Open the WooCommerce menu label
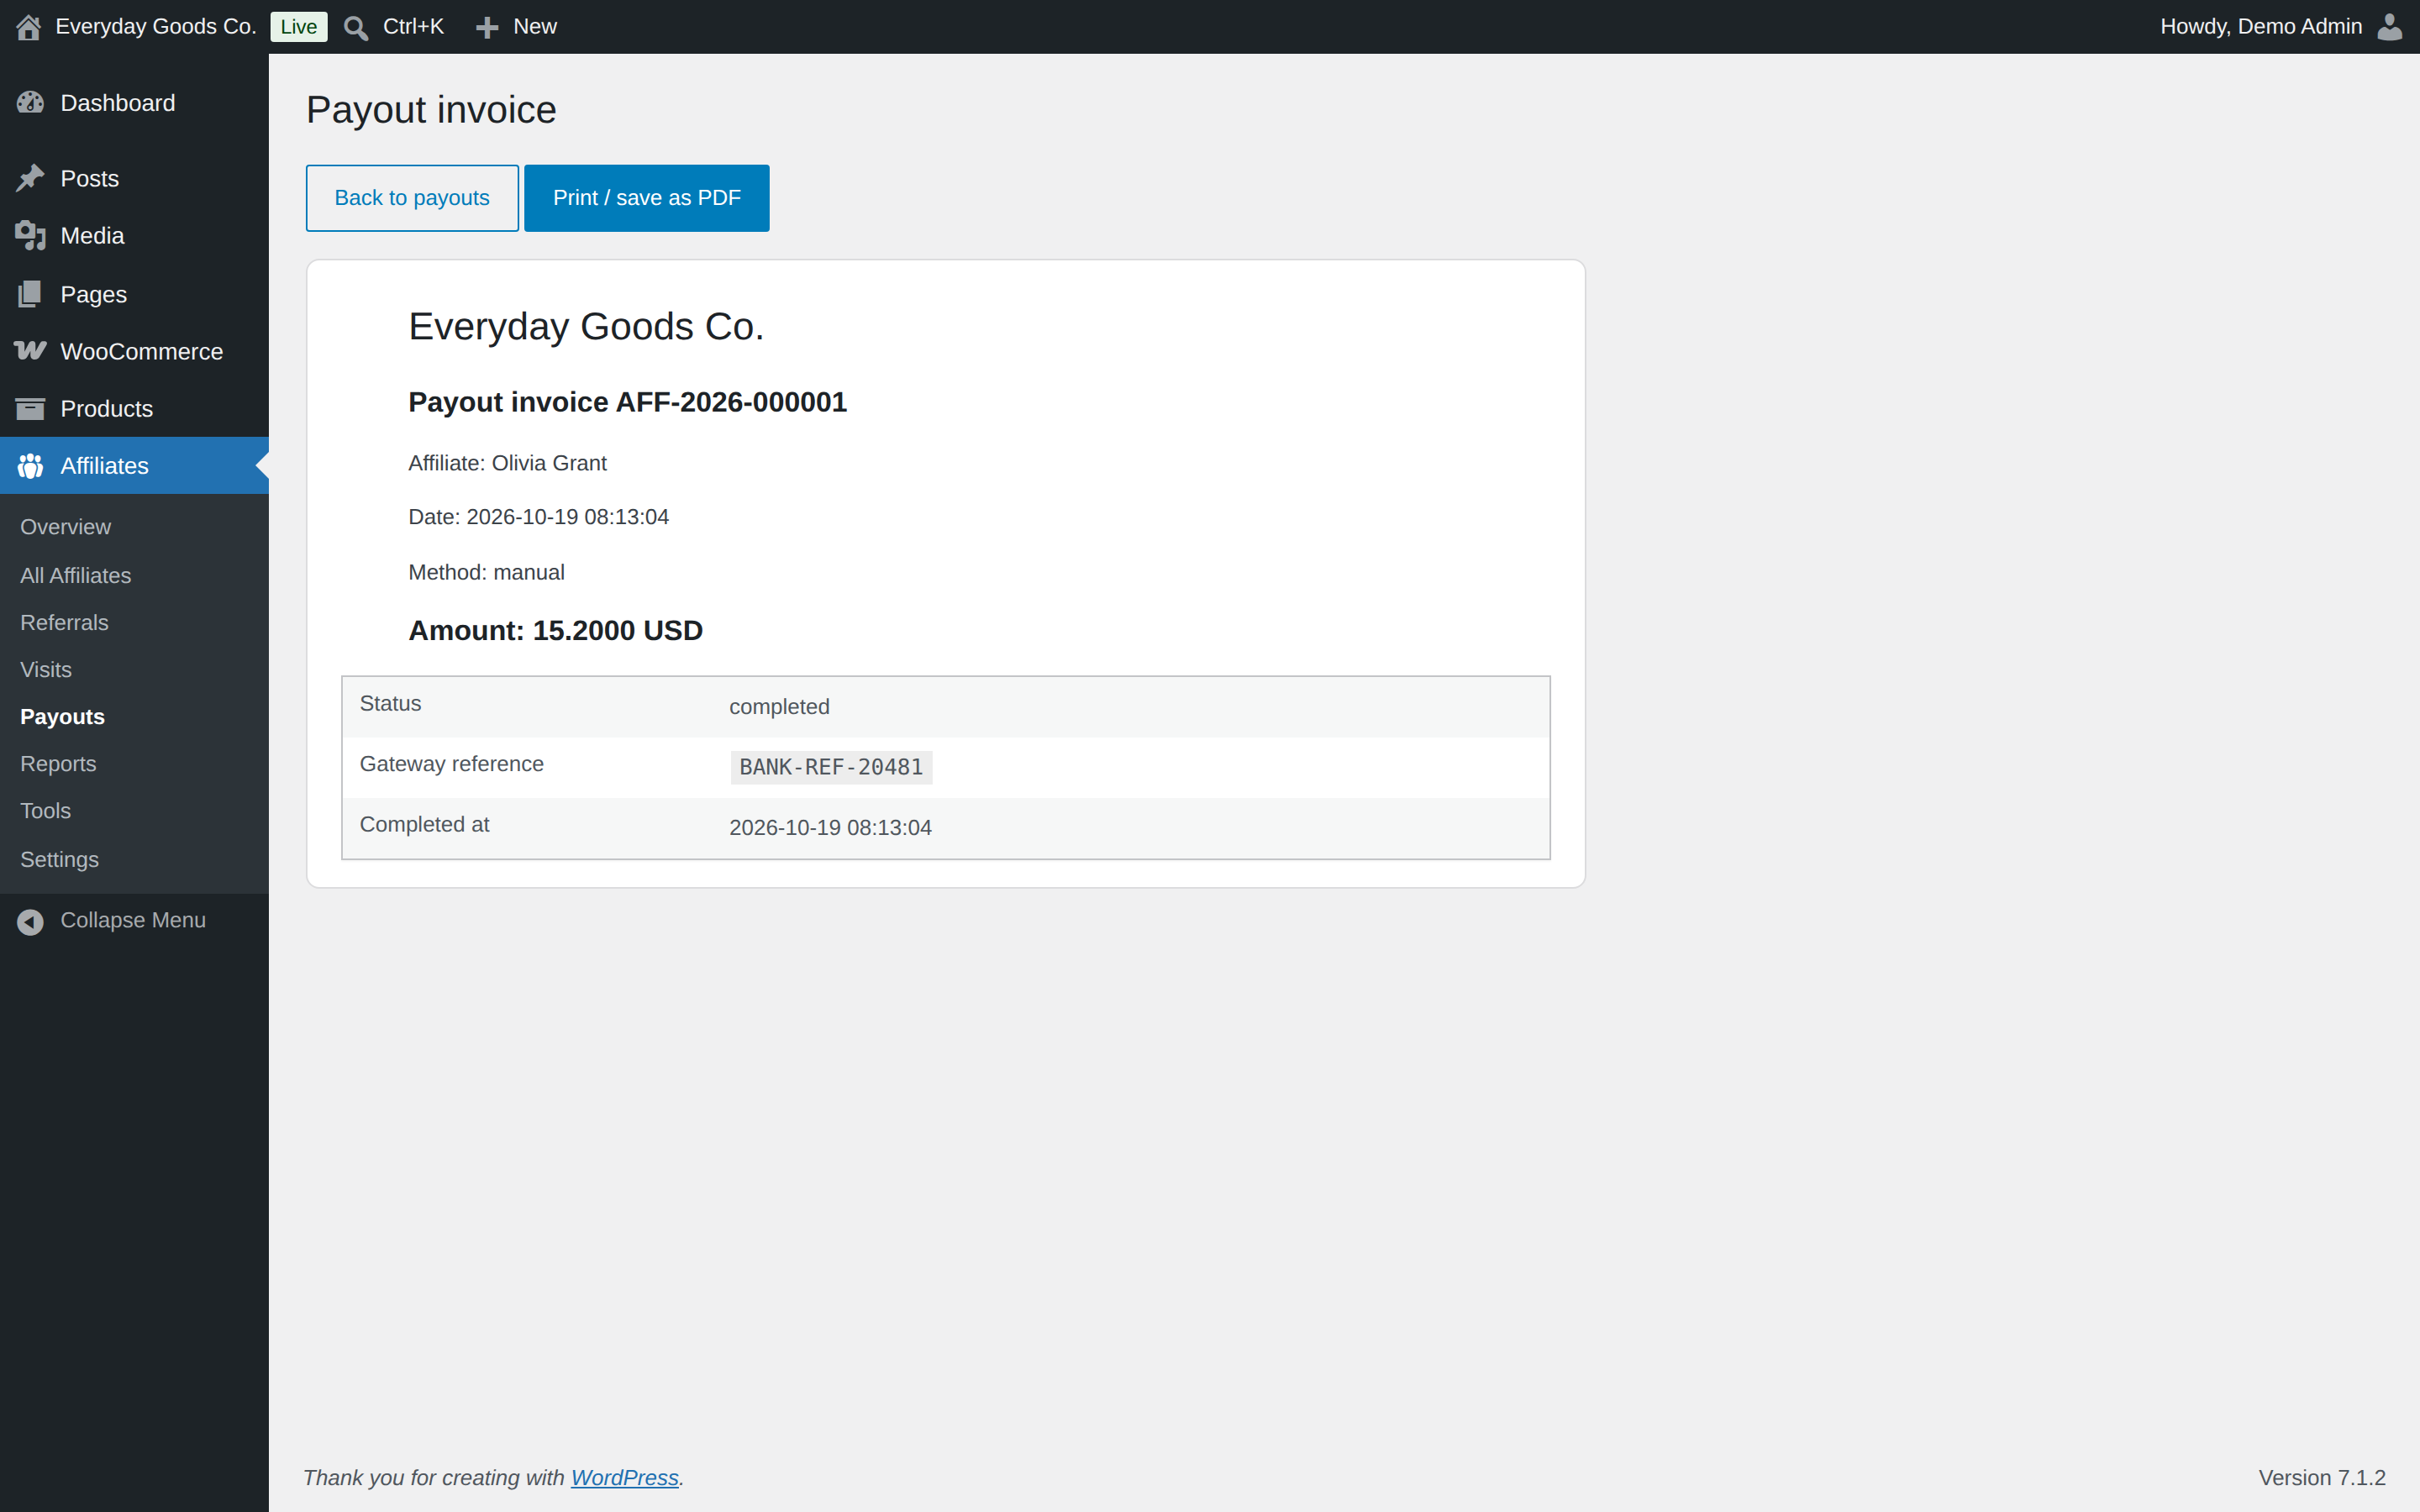 pyautogui.click(x=141, y=351)
